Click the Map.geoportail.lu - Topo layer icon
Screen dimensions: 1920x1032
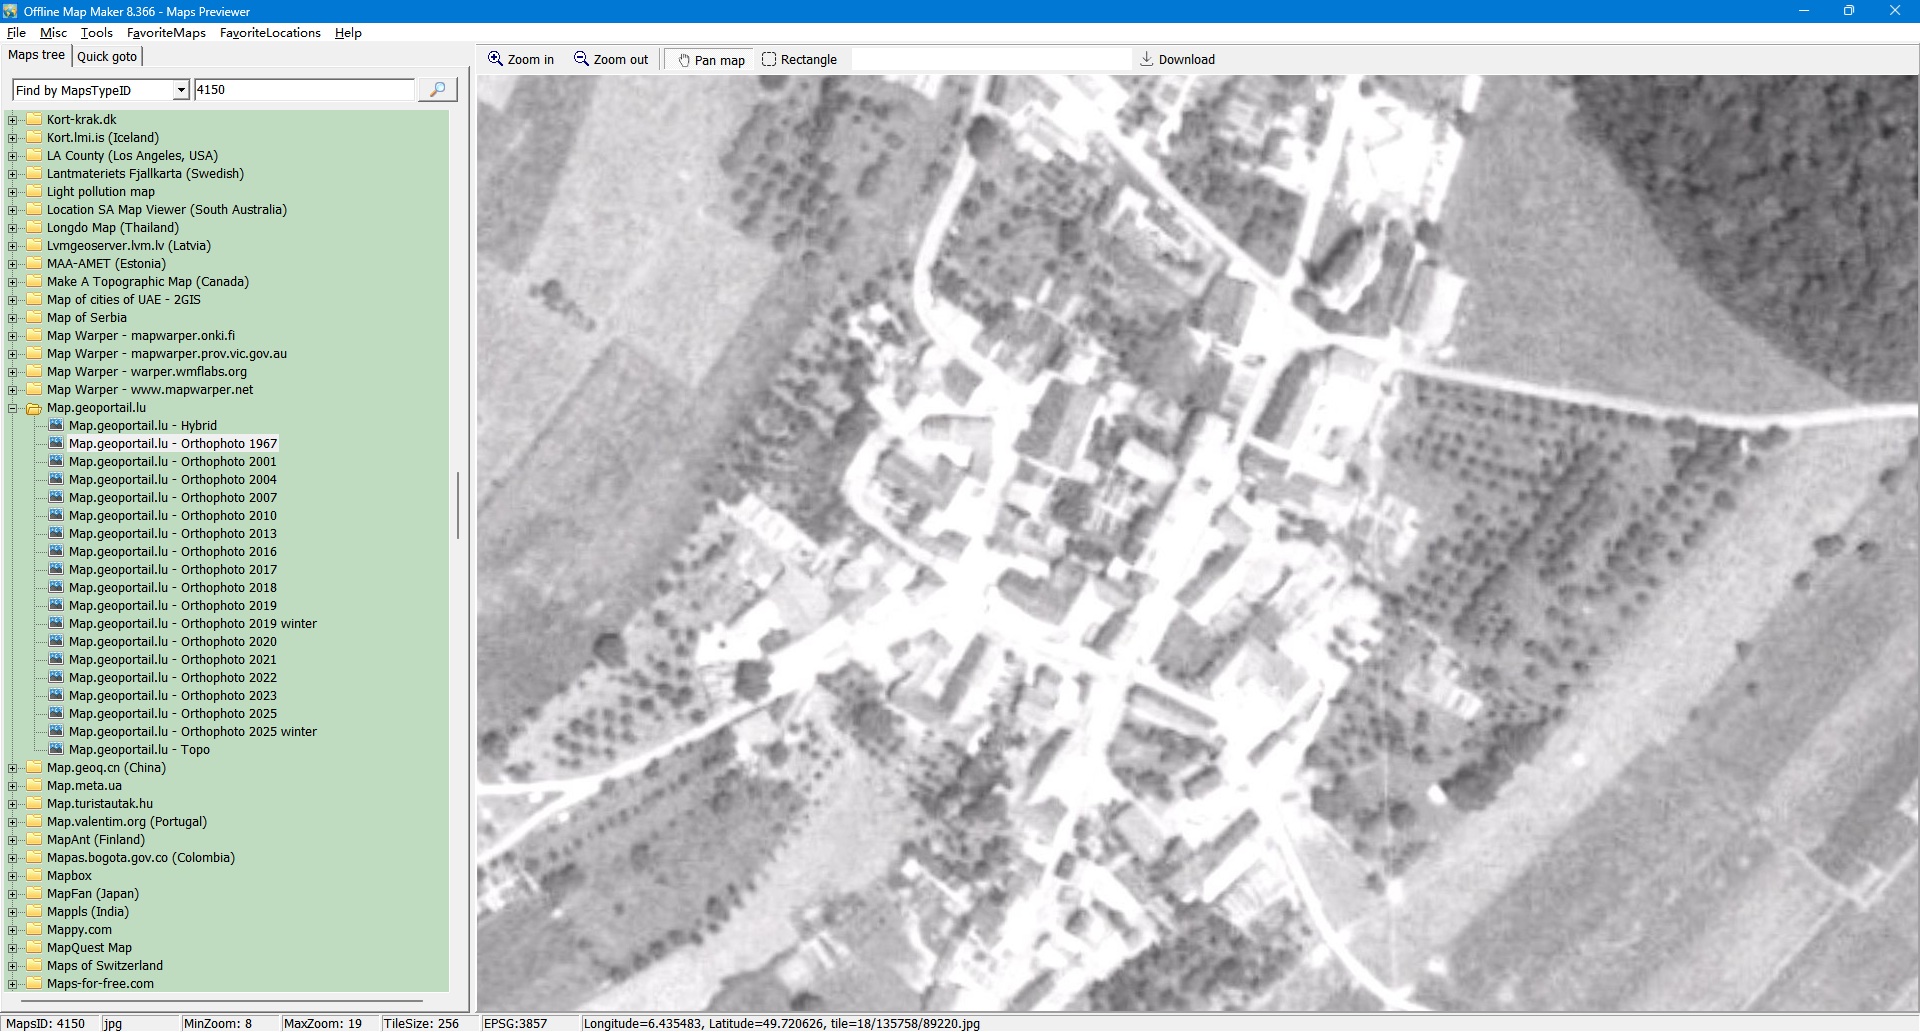click(57, 749)
